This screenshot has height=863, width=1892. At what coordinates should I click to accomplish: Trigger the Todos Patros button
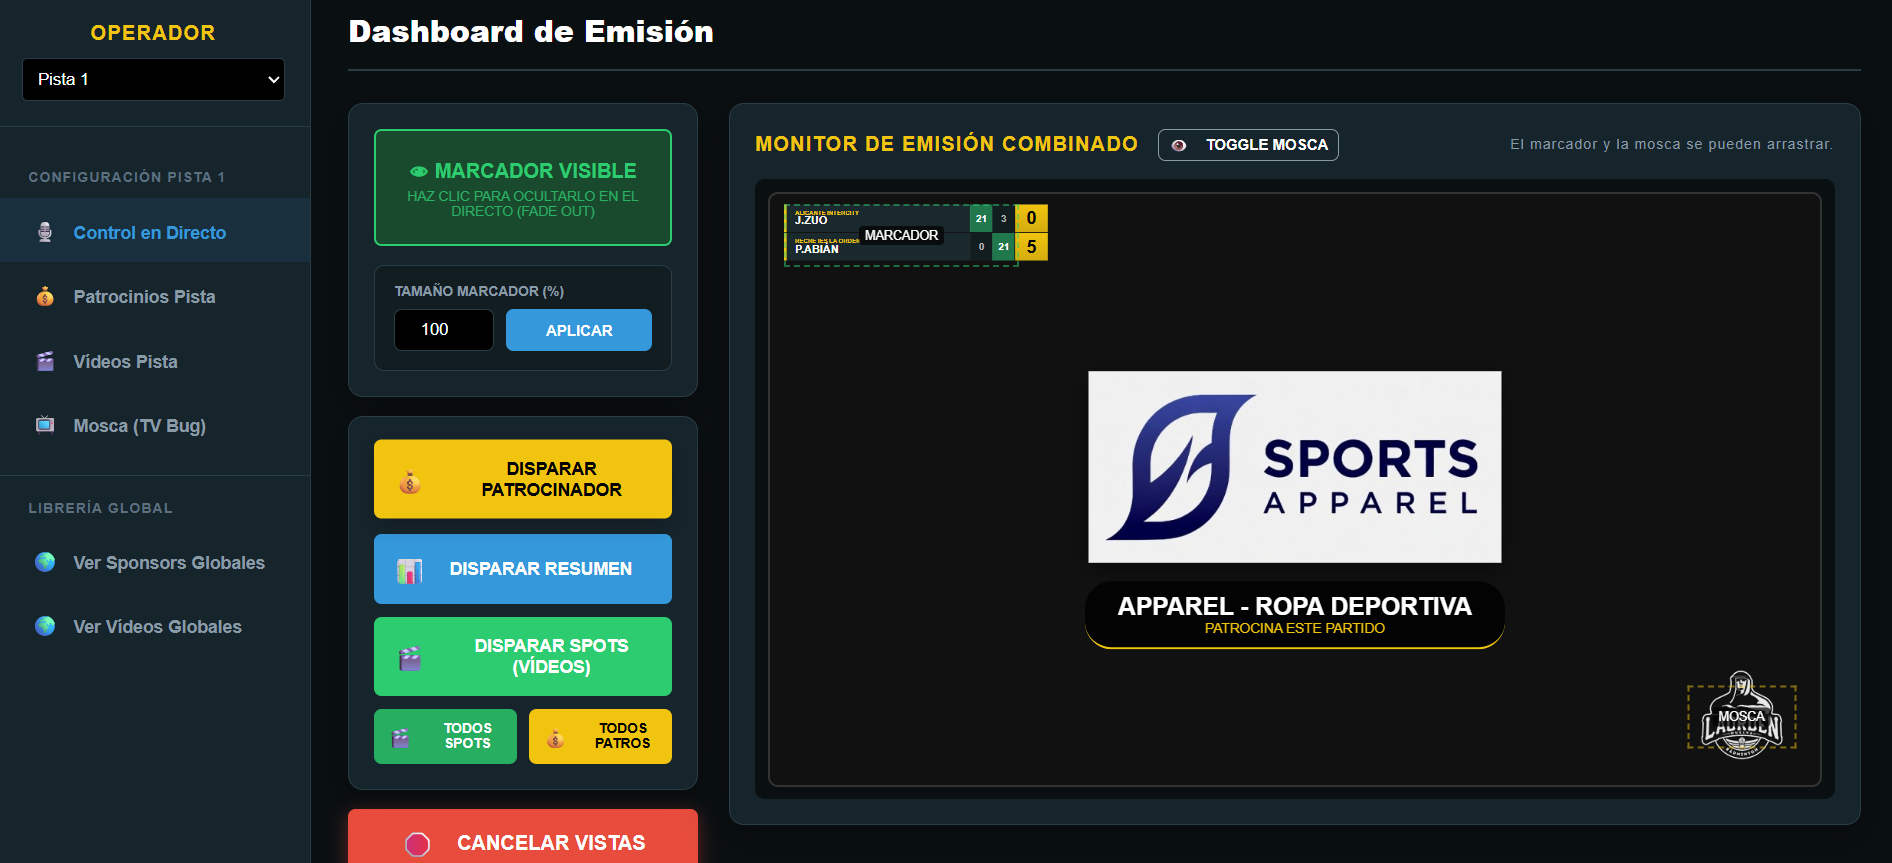click(x=600, y=736)
